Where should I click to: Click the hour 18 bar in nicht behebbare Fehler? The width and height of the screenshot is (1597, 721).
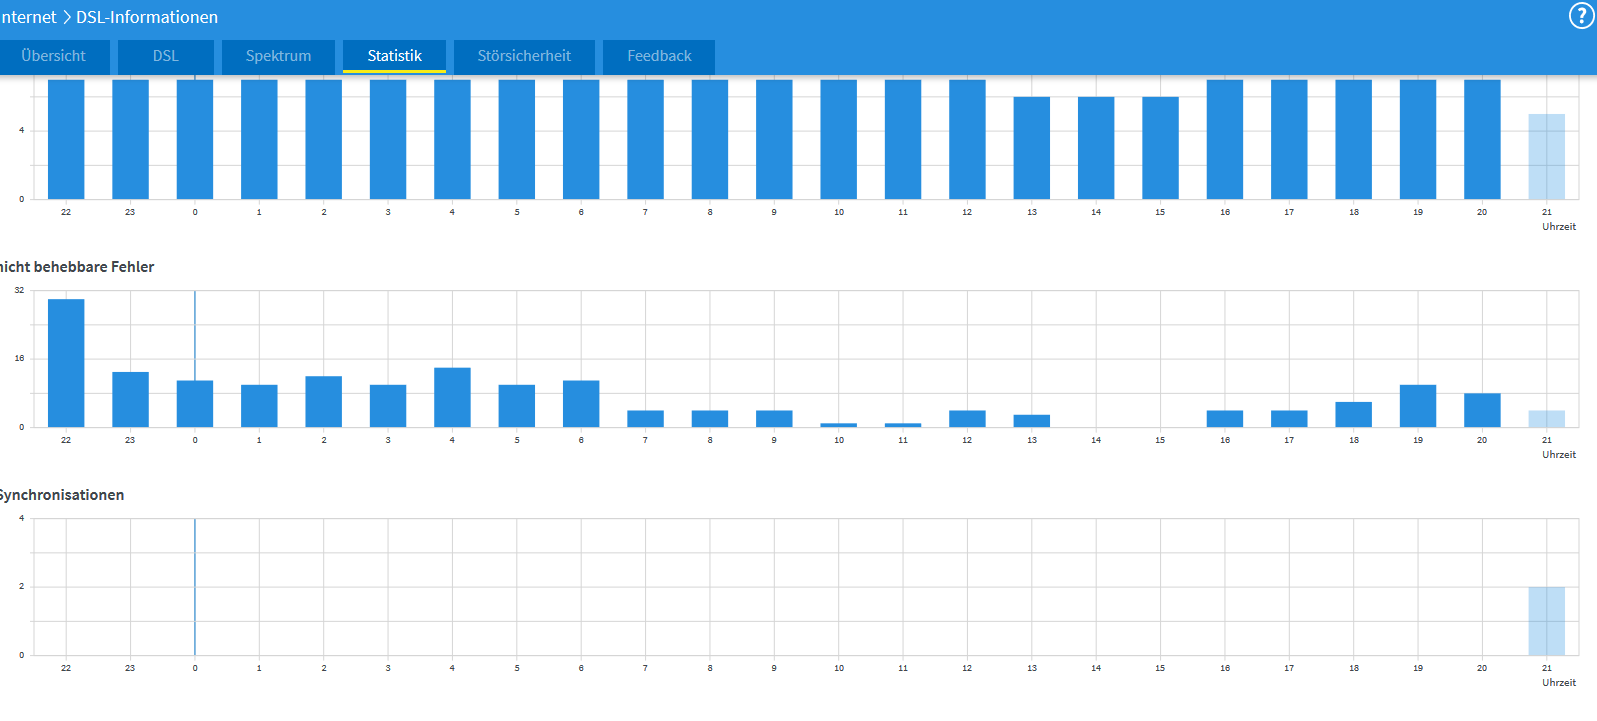[1354, 414]
